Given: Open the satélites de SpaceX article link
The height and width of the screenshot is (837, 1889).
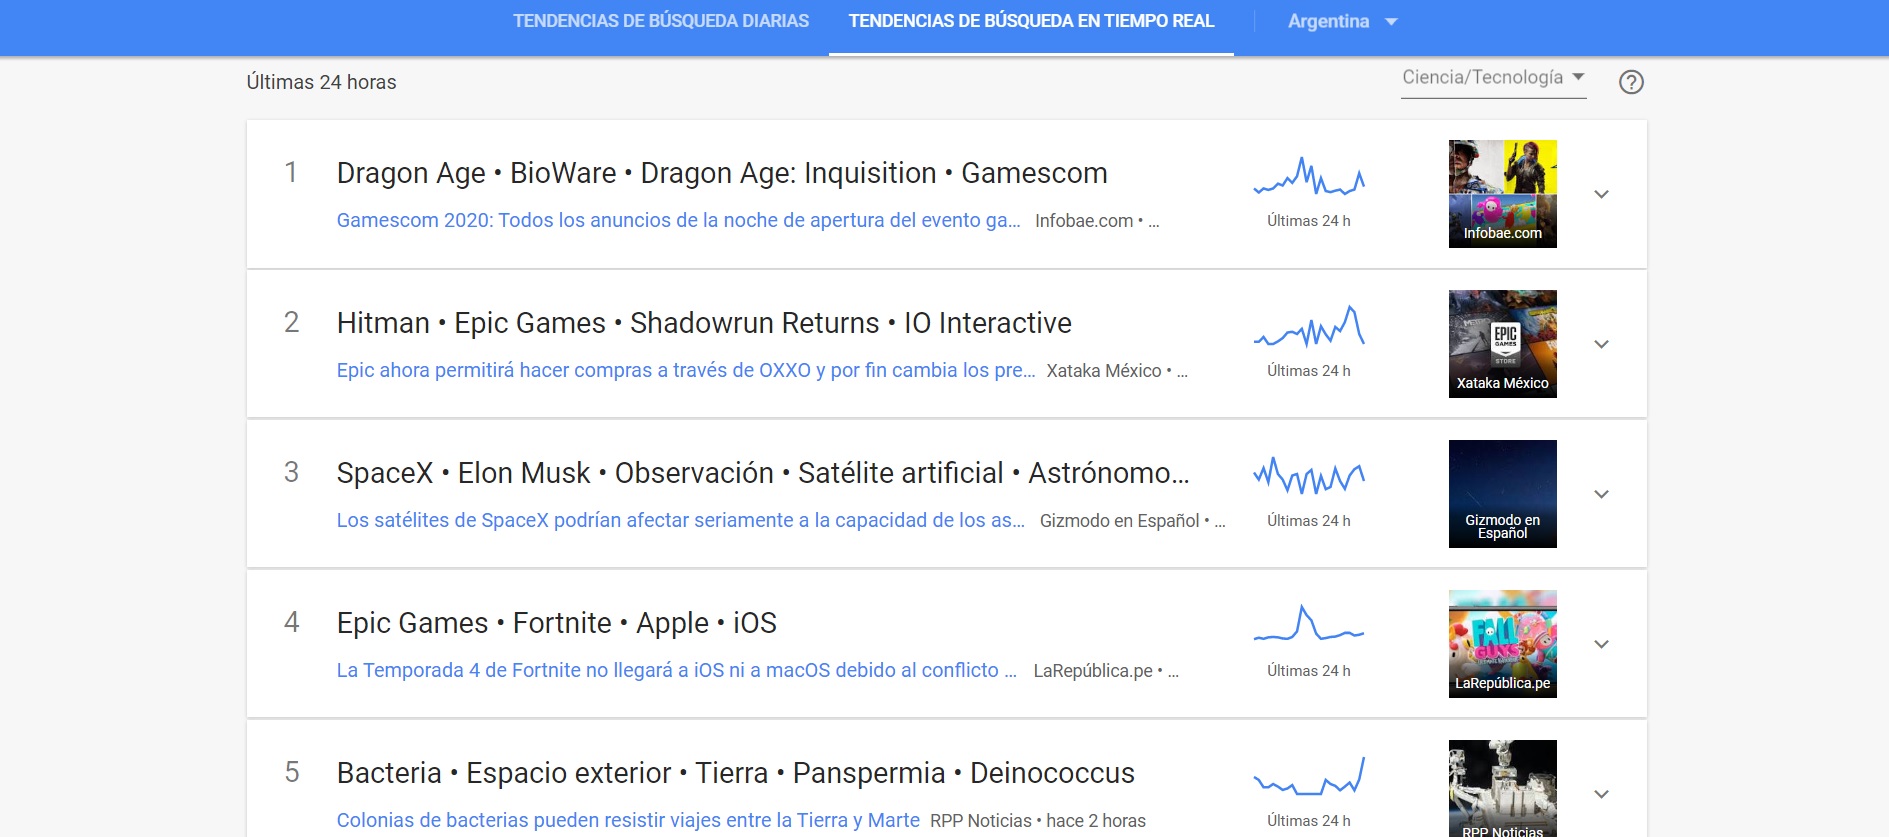Looking at the screenshot, I should (x=680, y=520).
